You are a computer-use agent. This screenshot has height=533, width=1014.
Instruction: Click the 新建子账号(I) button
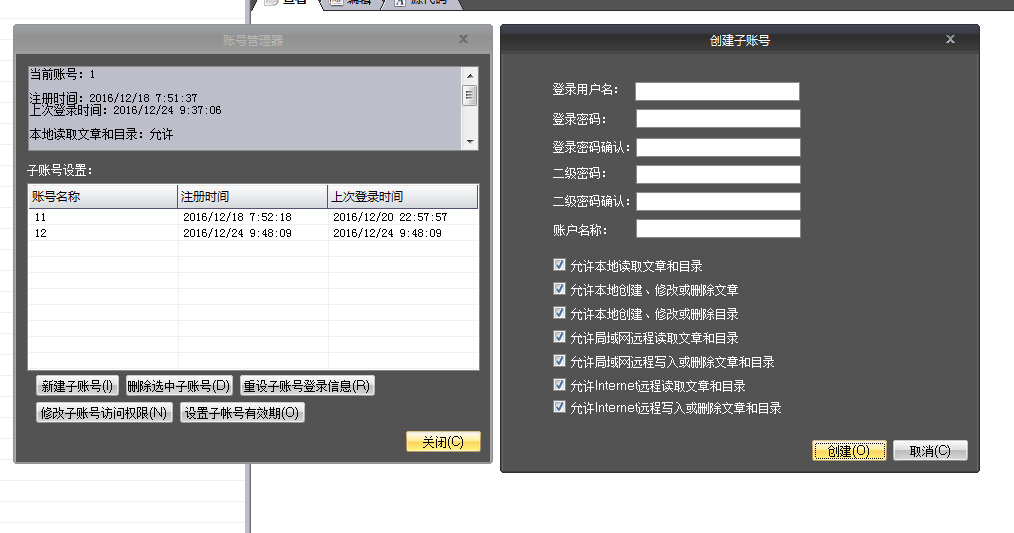pos(77,386)
